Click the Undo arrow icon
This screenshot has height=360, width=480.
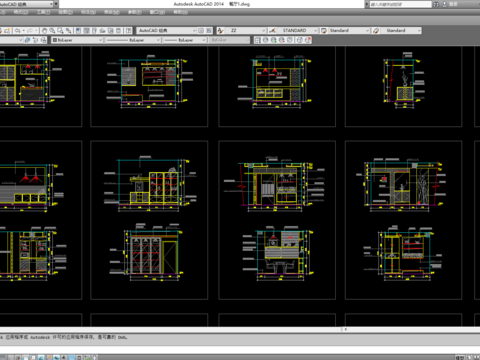pyautogui.click(x=18, y=31)
